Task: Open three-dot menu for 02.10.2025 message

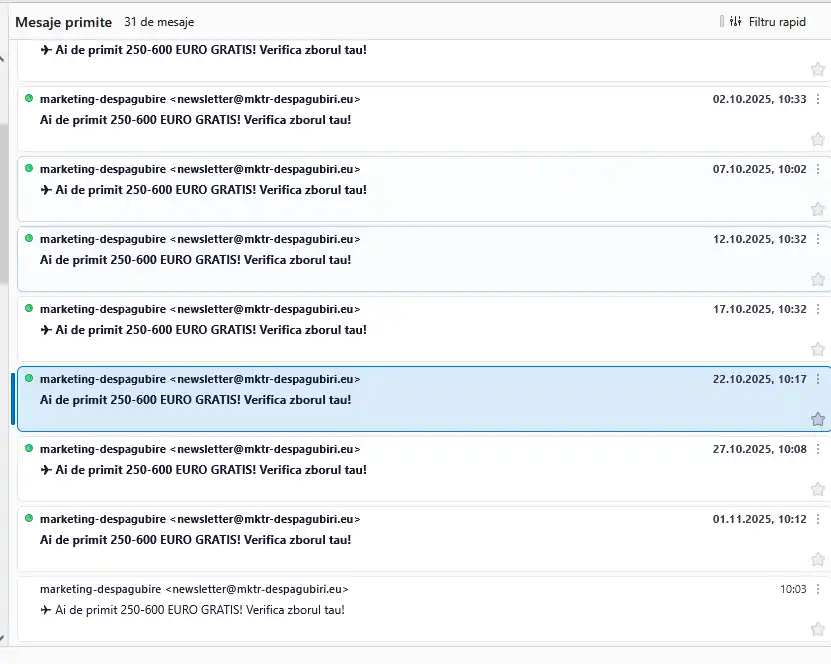Action: 818,99
